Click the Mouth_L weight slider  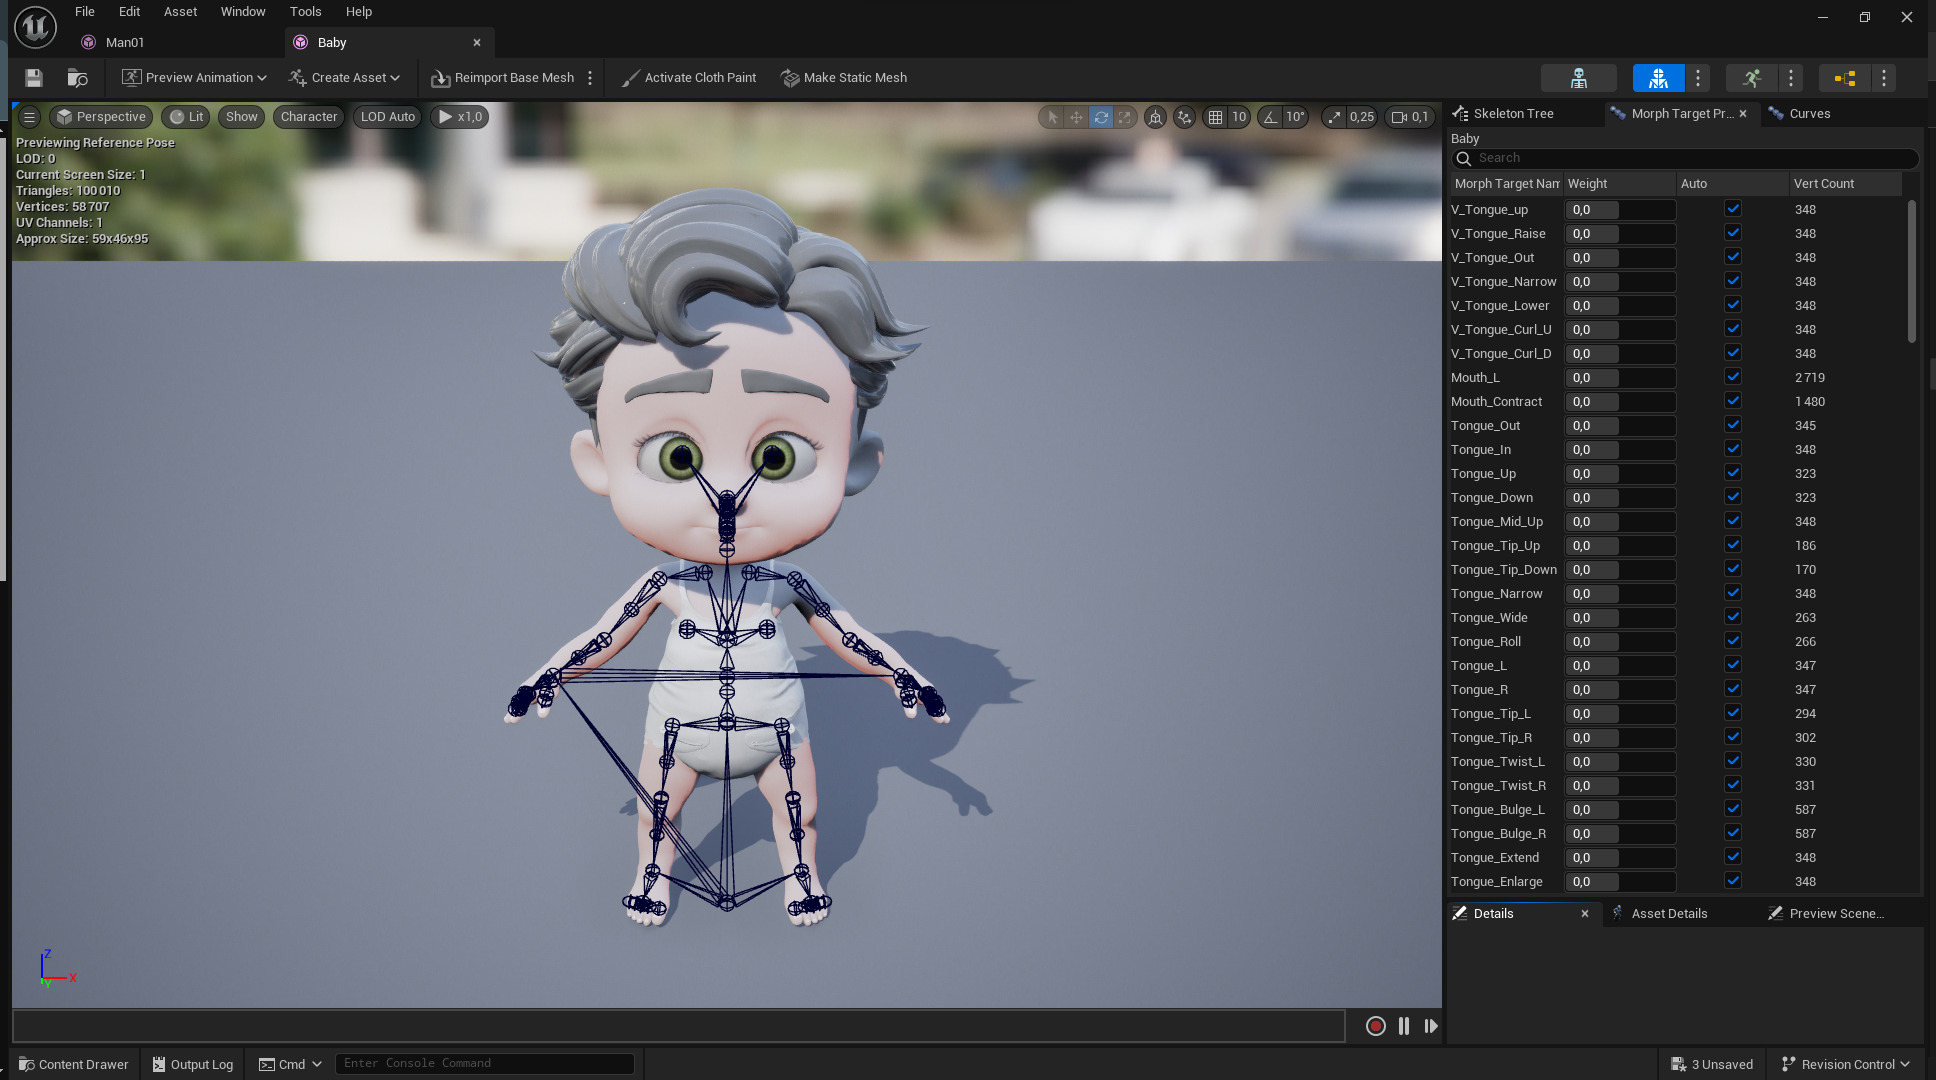[1620, 378]
